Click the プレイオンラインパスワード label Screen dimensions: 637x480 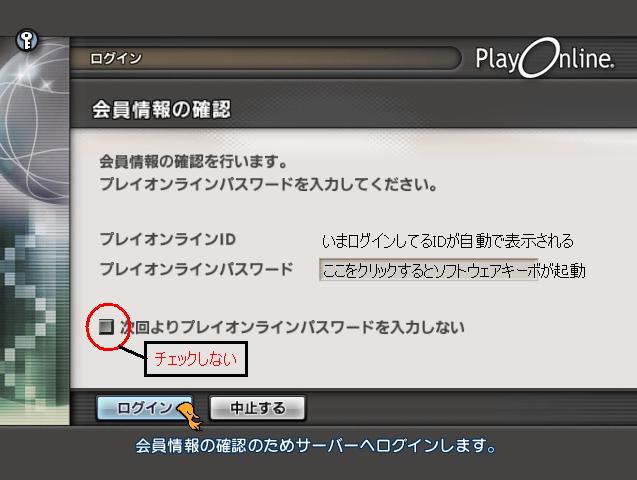197,269
